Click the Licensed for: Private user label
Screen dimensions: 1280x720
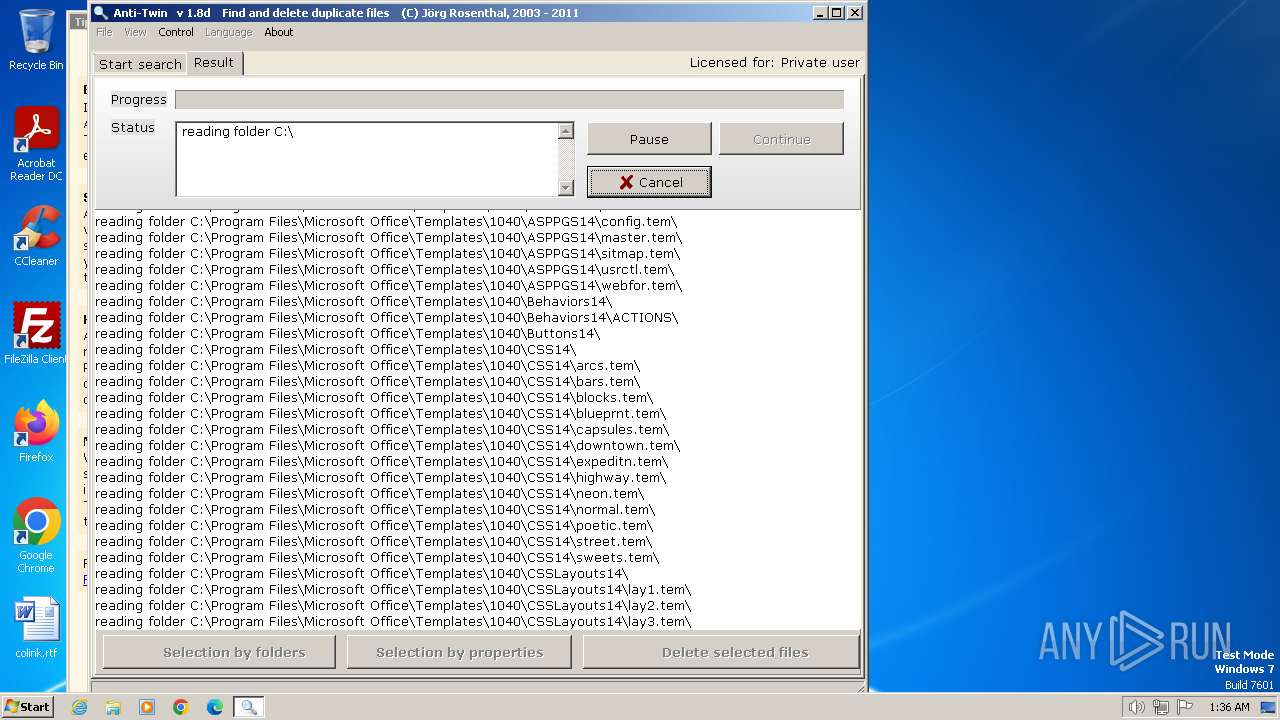click(x=775, y=62)
